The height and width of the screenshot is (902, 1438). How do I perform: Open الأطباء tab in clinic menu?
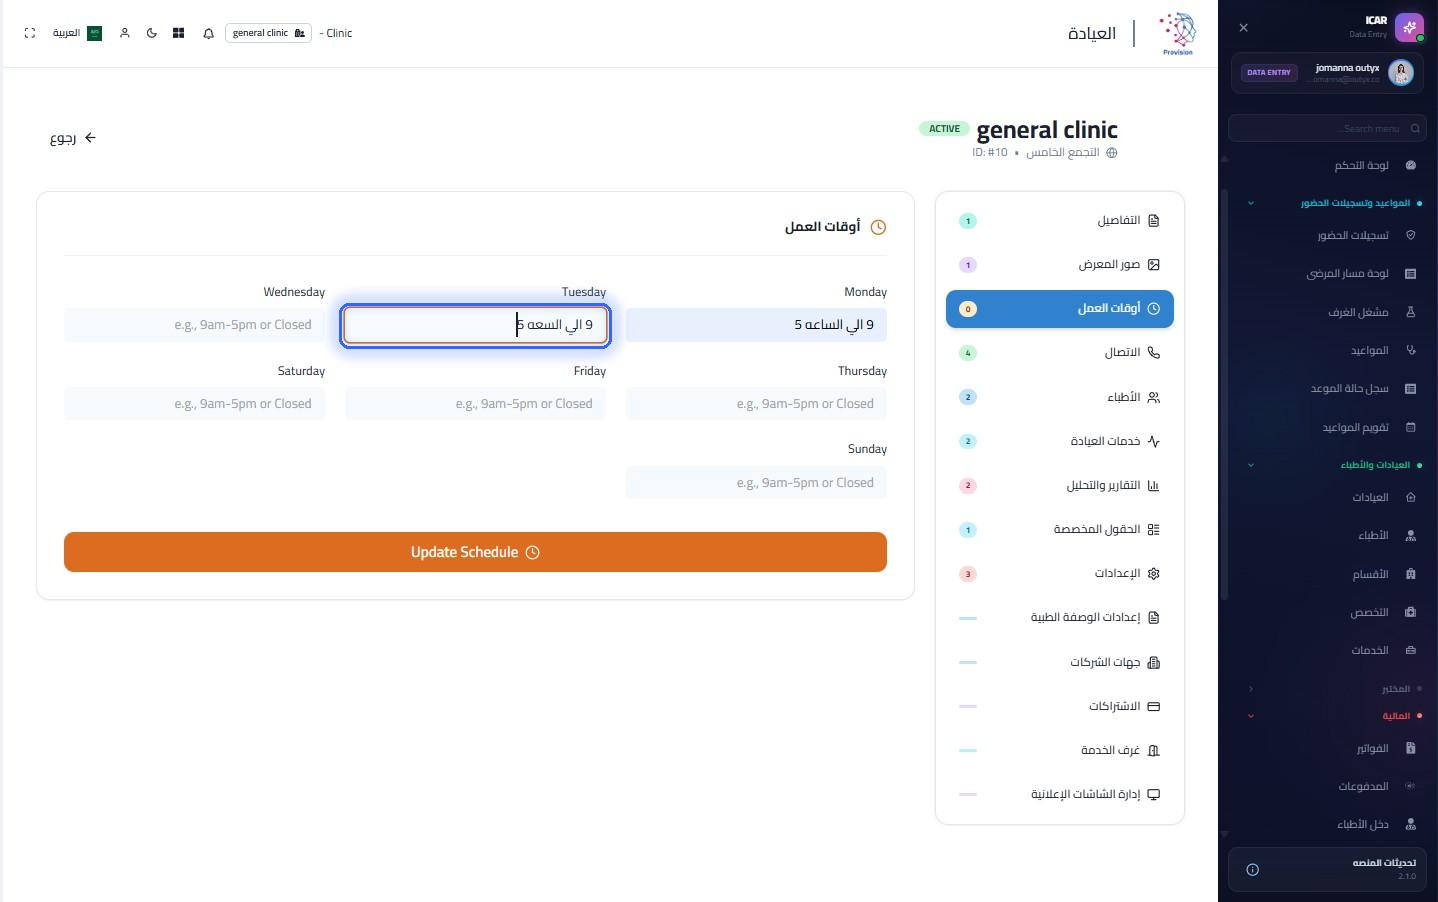[x=1060, y=397]
